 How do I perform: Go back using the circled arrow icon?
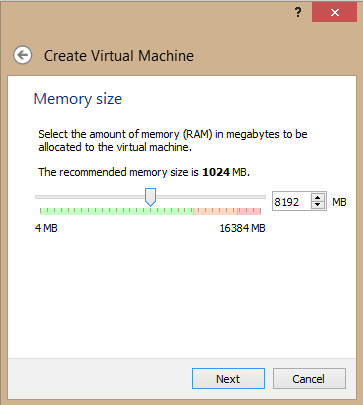point(23,55)
